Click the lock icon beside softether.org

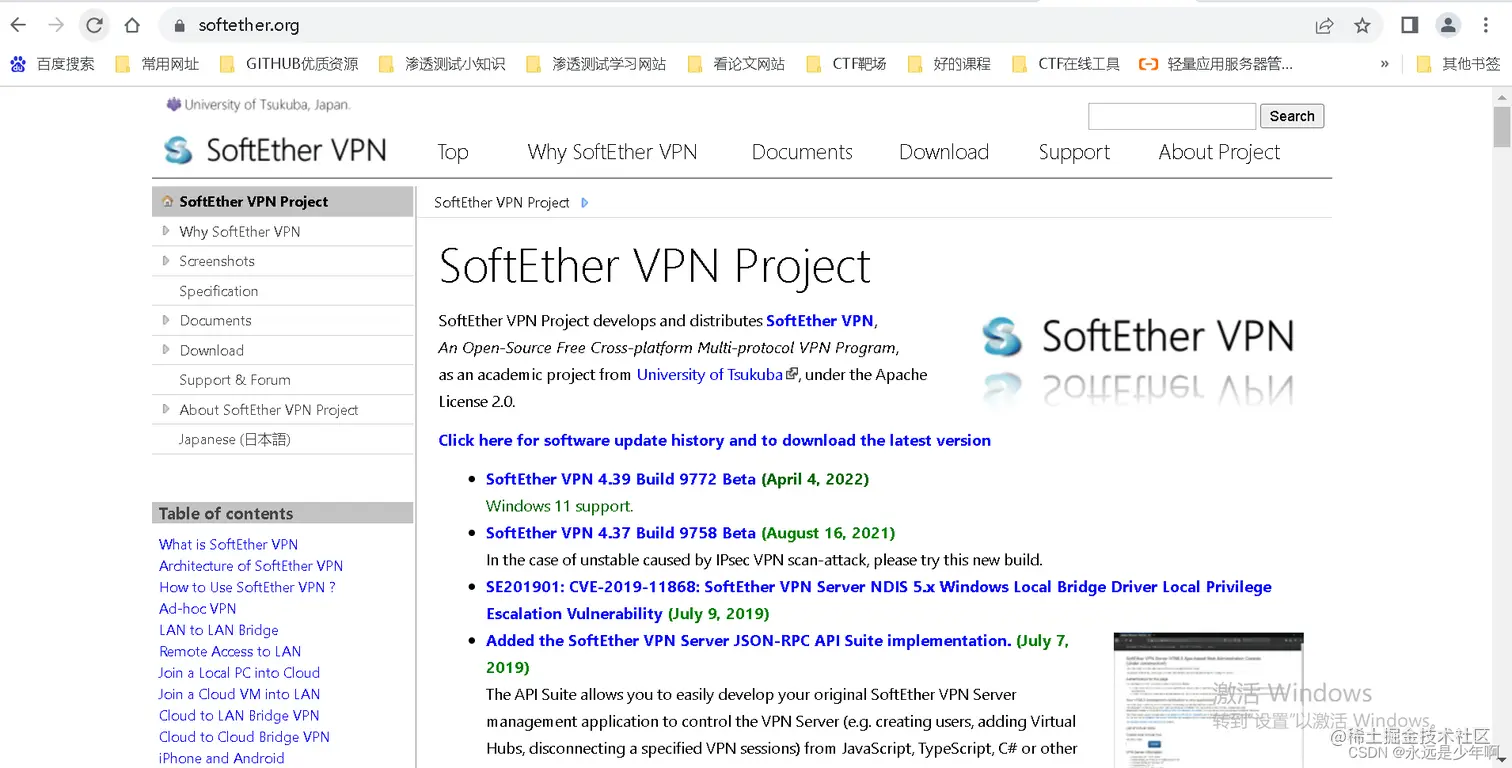[x=180, y=26]
